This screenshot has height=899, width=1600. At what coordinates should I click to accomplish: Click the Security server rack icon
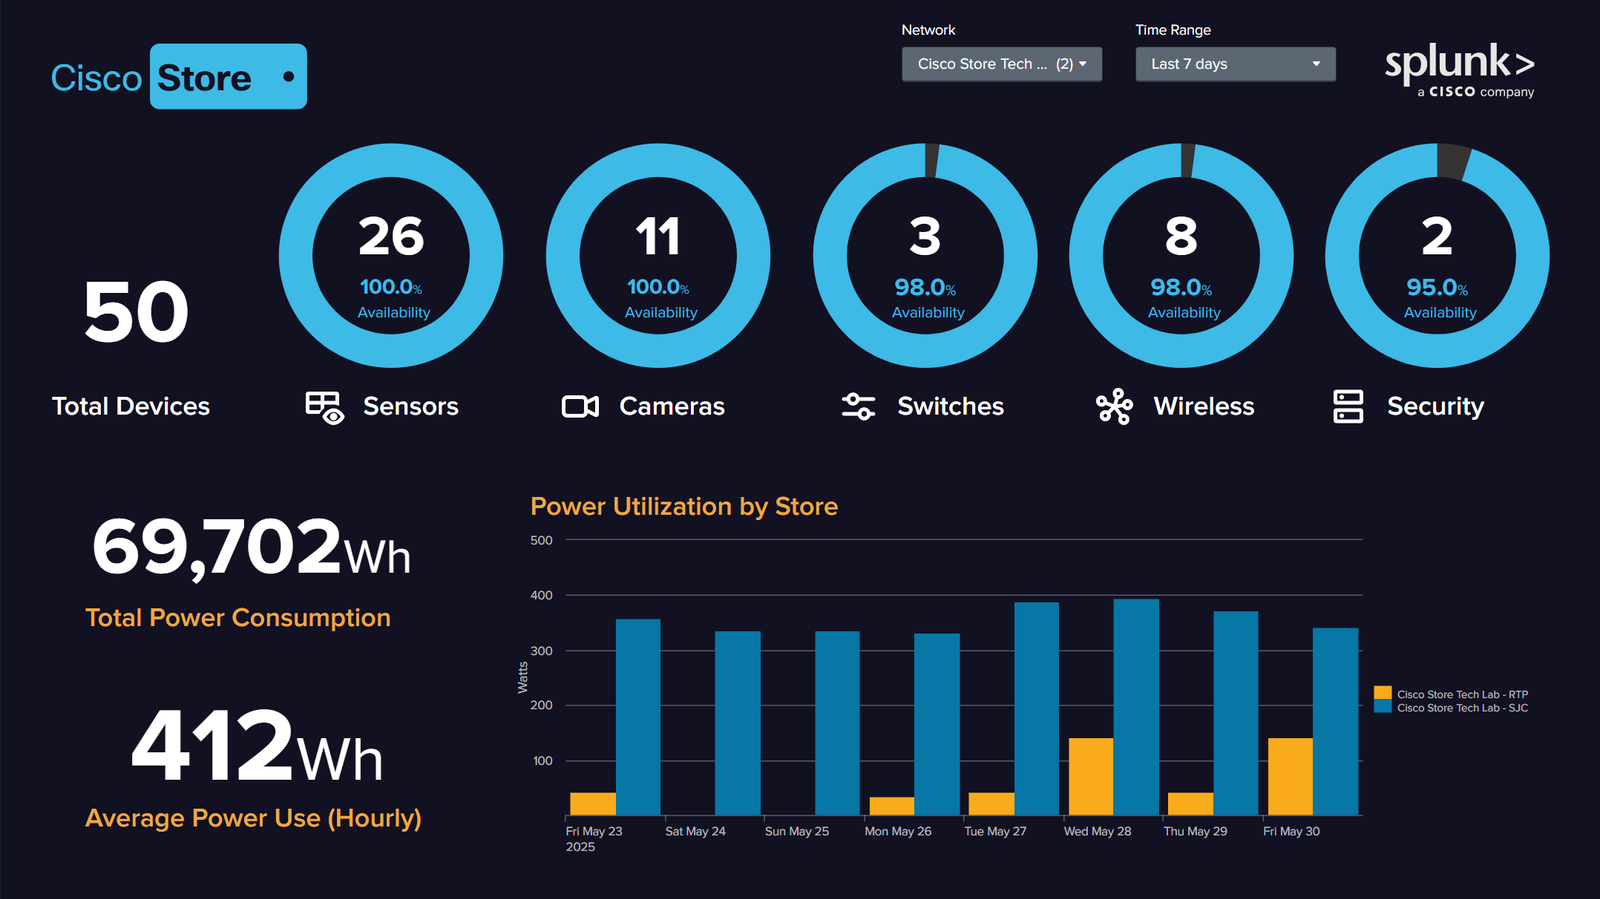1348,406
